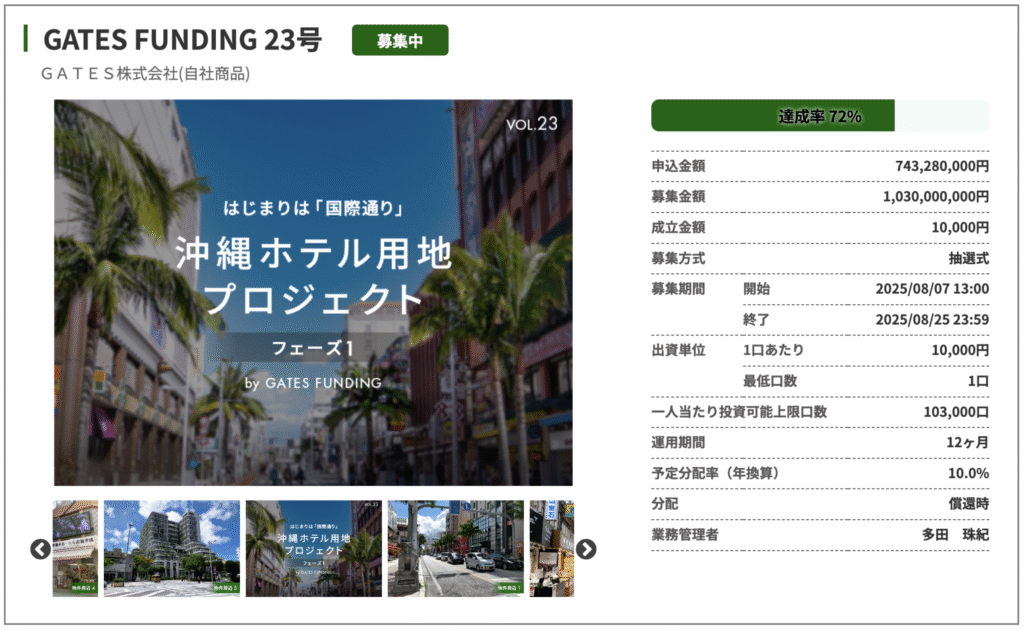Click the ＧＡＴＥＳ株式会社(自社商品) subtitle
This screenshot has width=1024, height=631.
pos(146,74)
